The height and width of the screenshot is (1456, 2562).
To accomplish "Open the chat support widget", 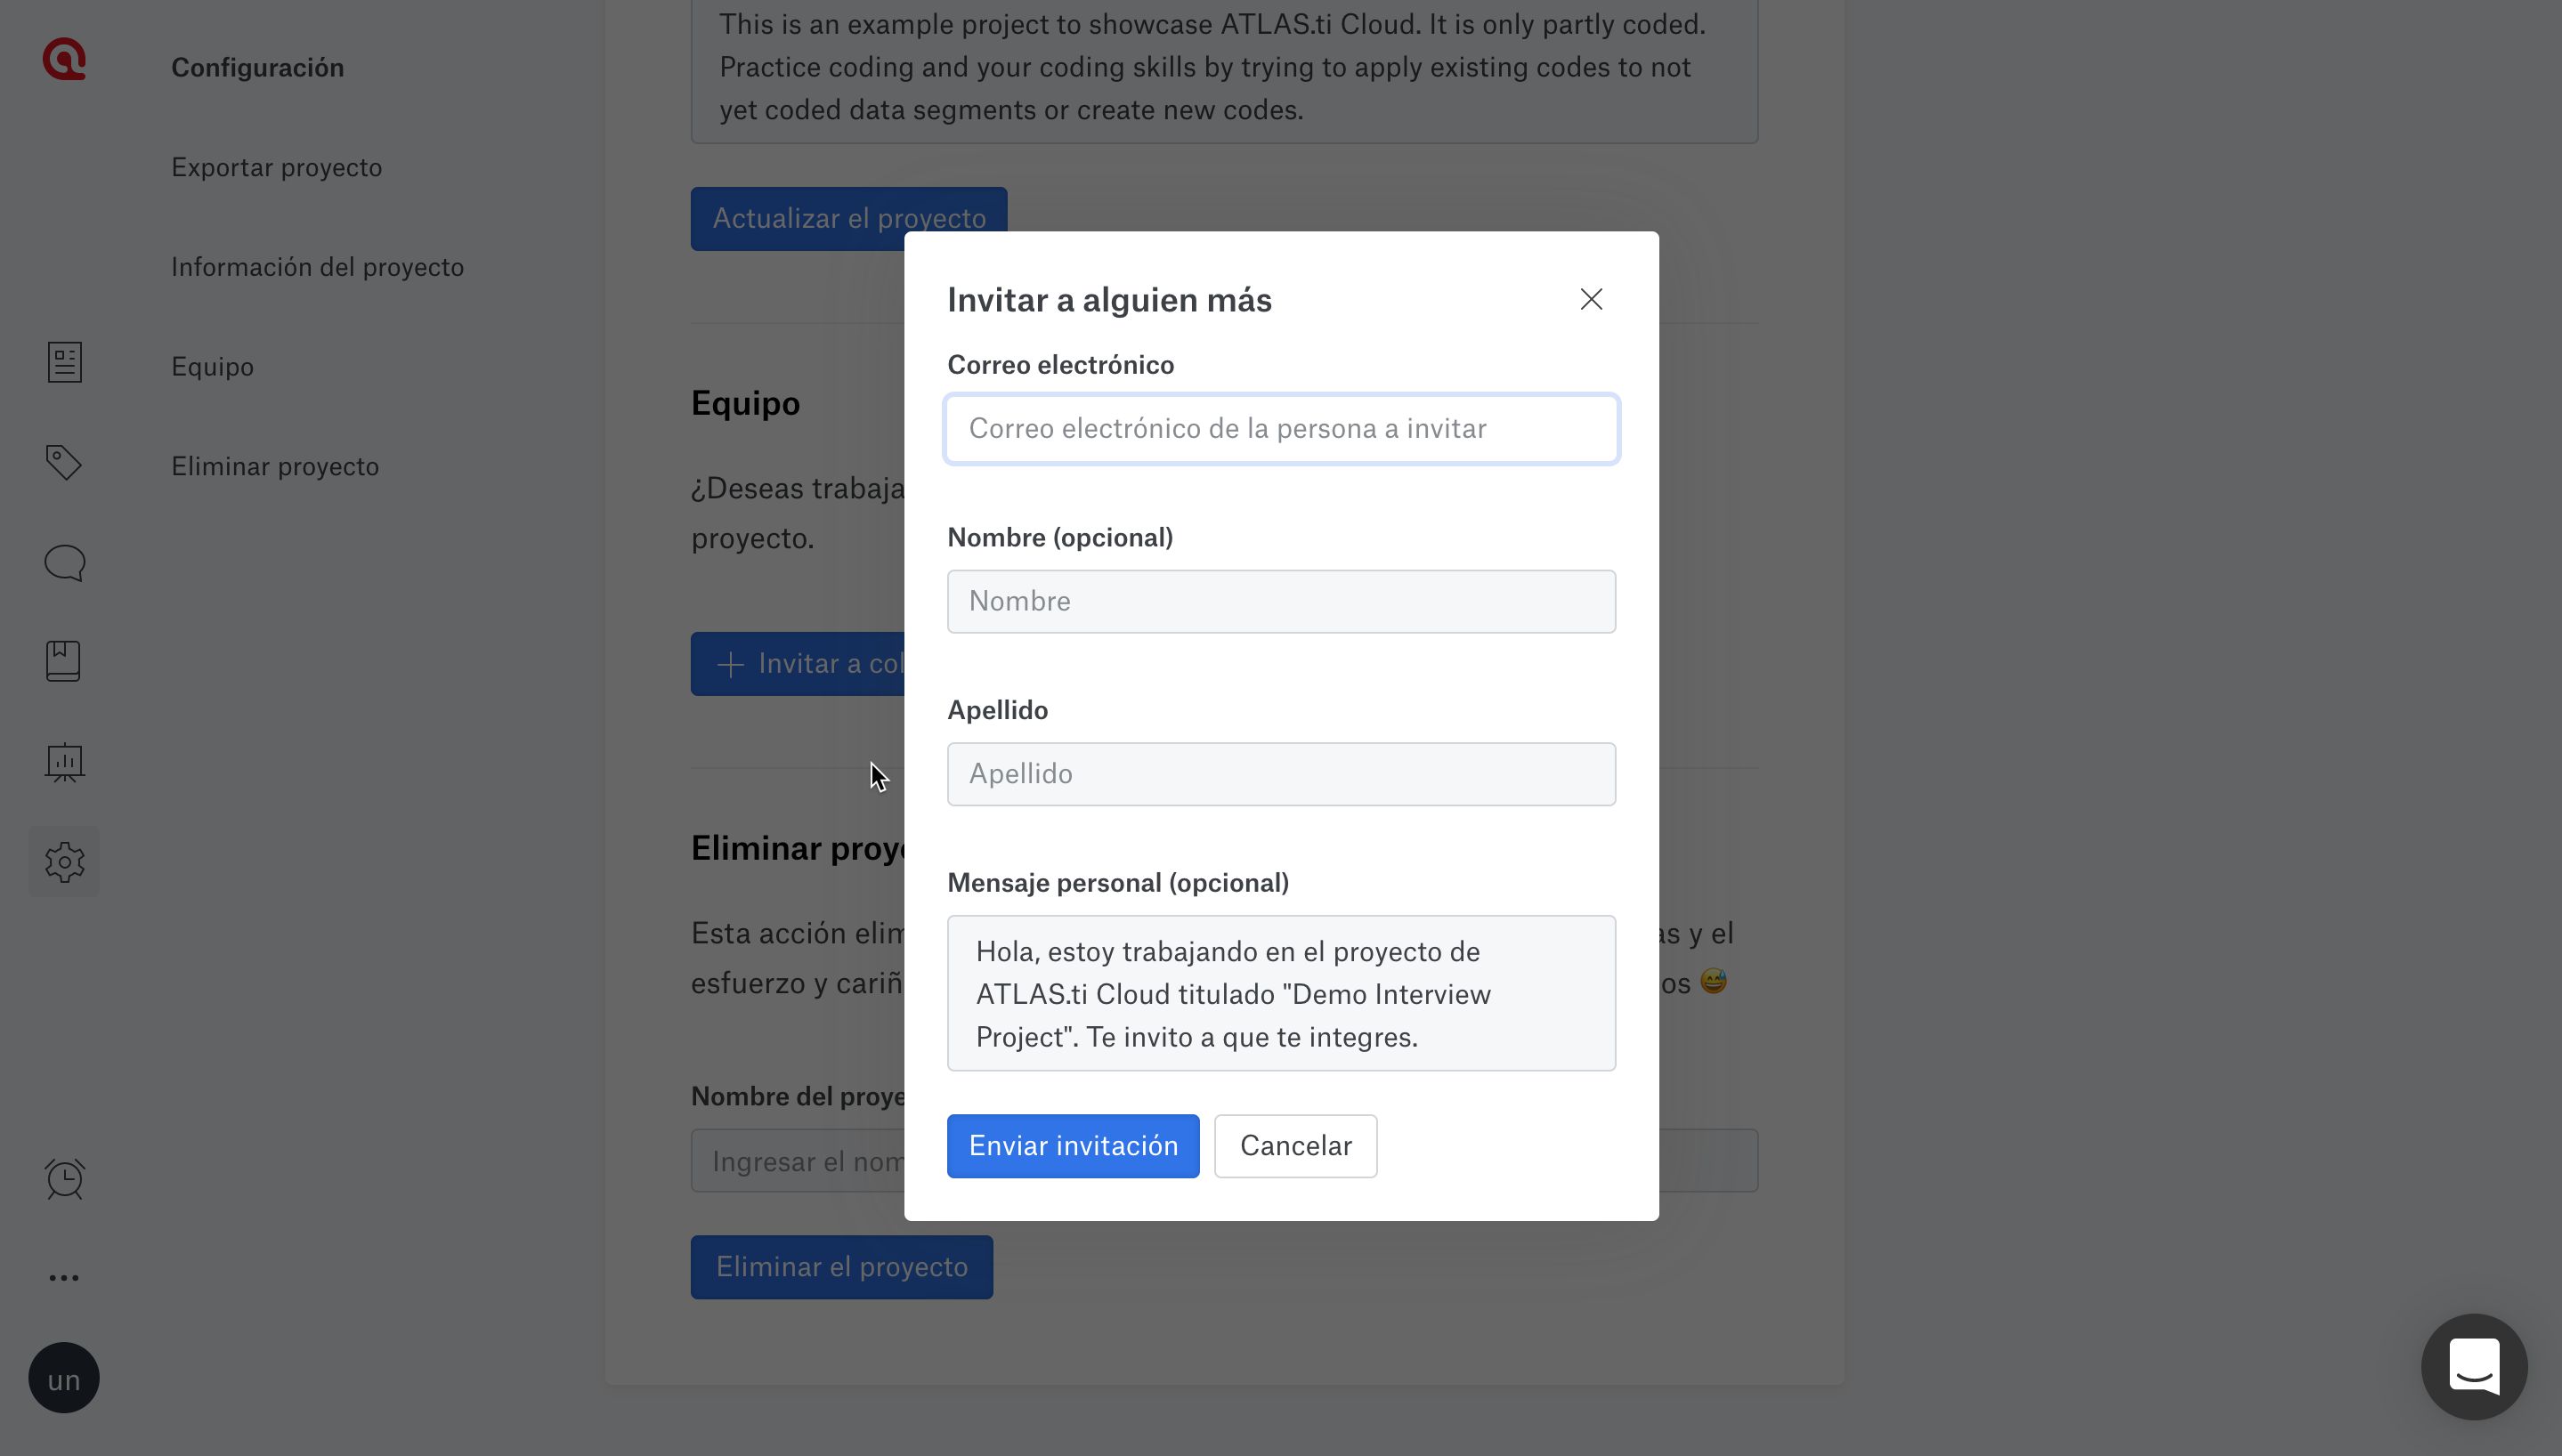I will pyautogui.click(x=2474, y=1367).
